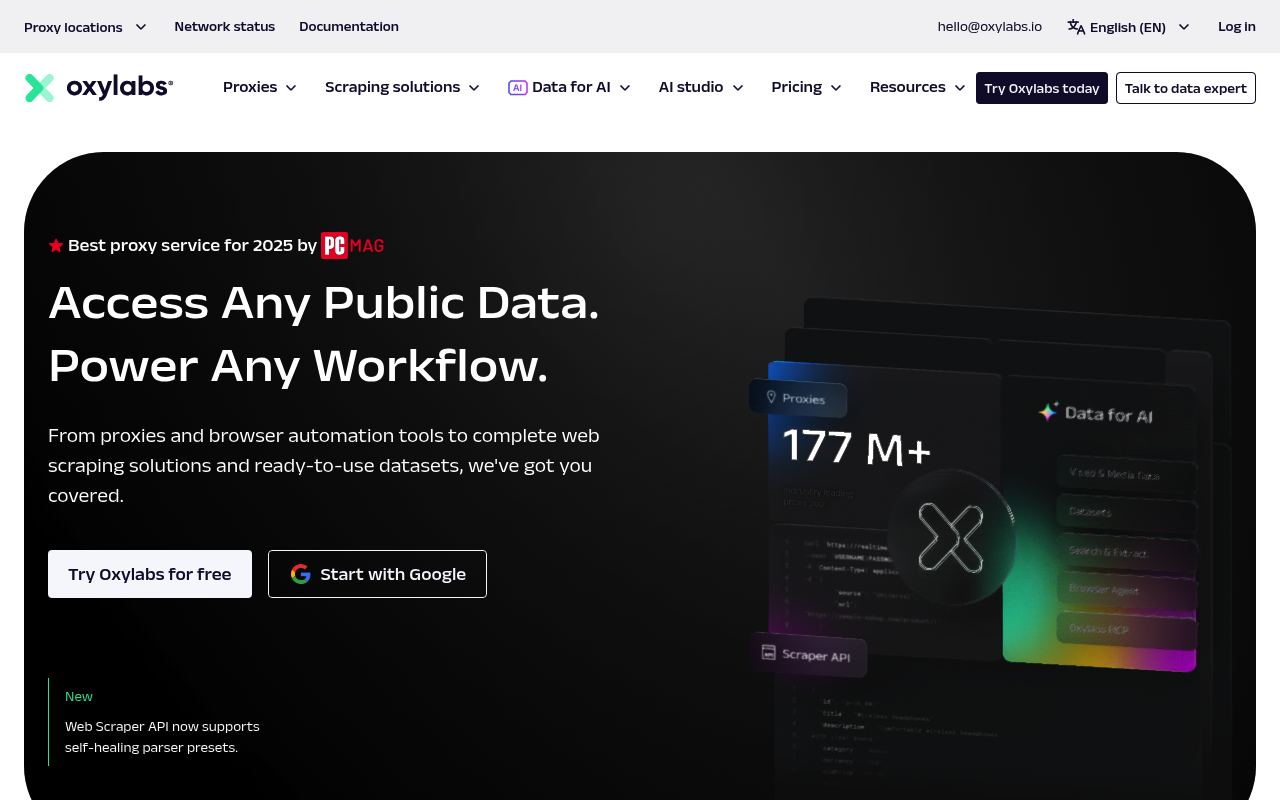Go to the Network status page

(224, 26)
